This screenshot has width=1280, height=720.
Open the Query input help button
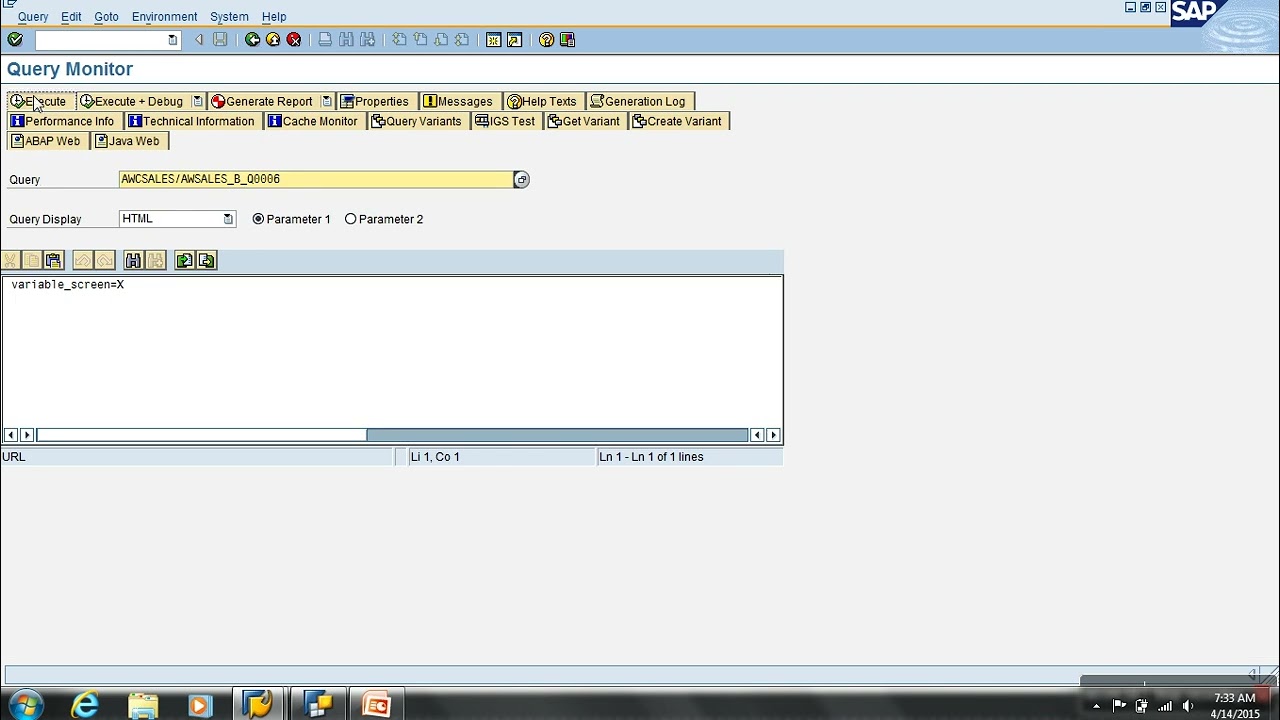(x=521, y=180)
